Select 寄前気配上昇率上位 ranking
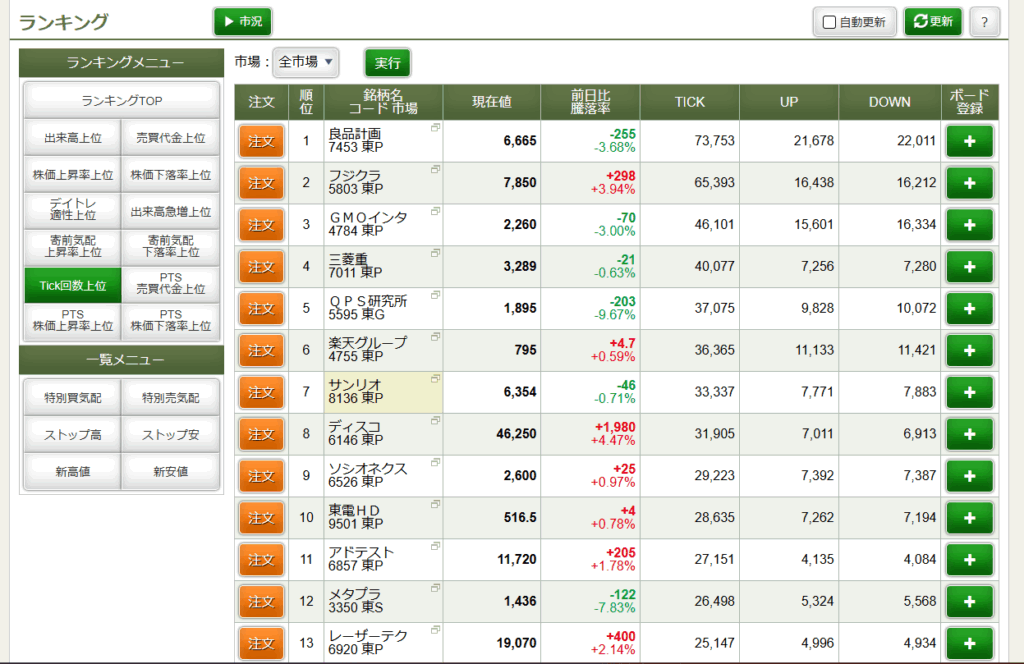Viewport: 1024px width, 664px height. tap(72, 247)
